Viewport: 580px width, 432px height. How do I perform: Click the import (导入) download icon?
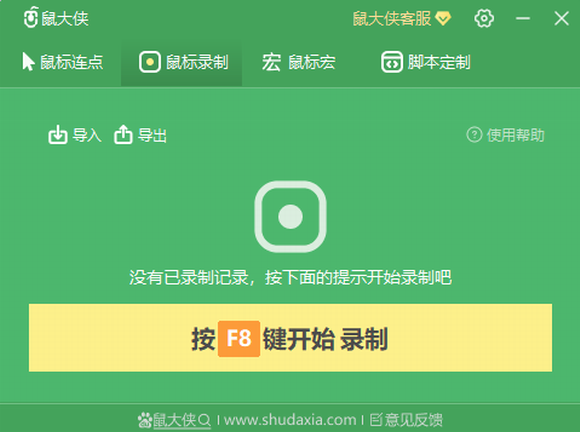58,135
